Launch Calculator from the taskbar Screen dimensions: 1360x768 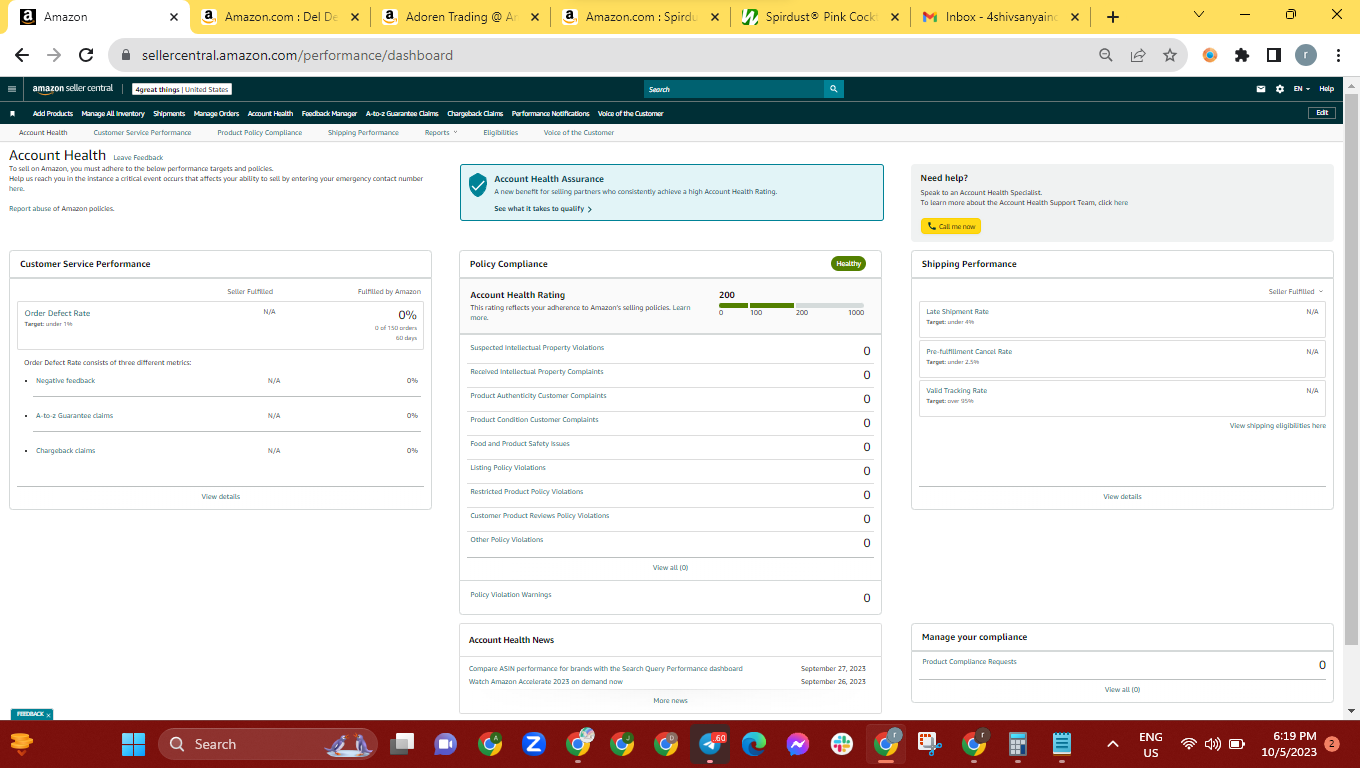1018,744
